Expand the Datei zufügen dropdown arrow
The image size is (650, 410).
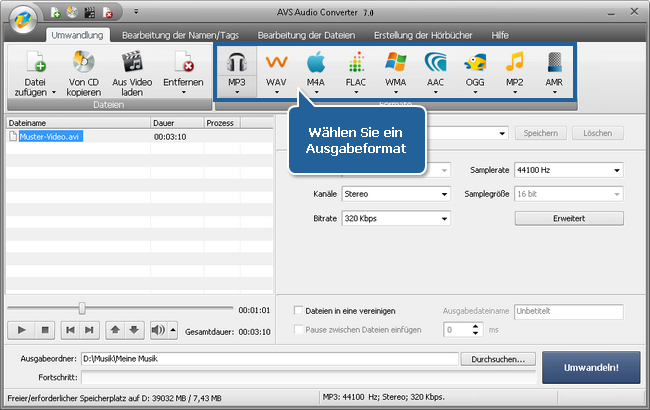(x=54, y=93)
